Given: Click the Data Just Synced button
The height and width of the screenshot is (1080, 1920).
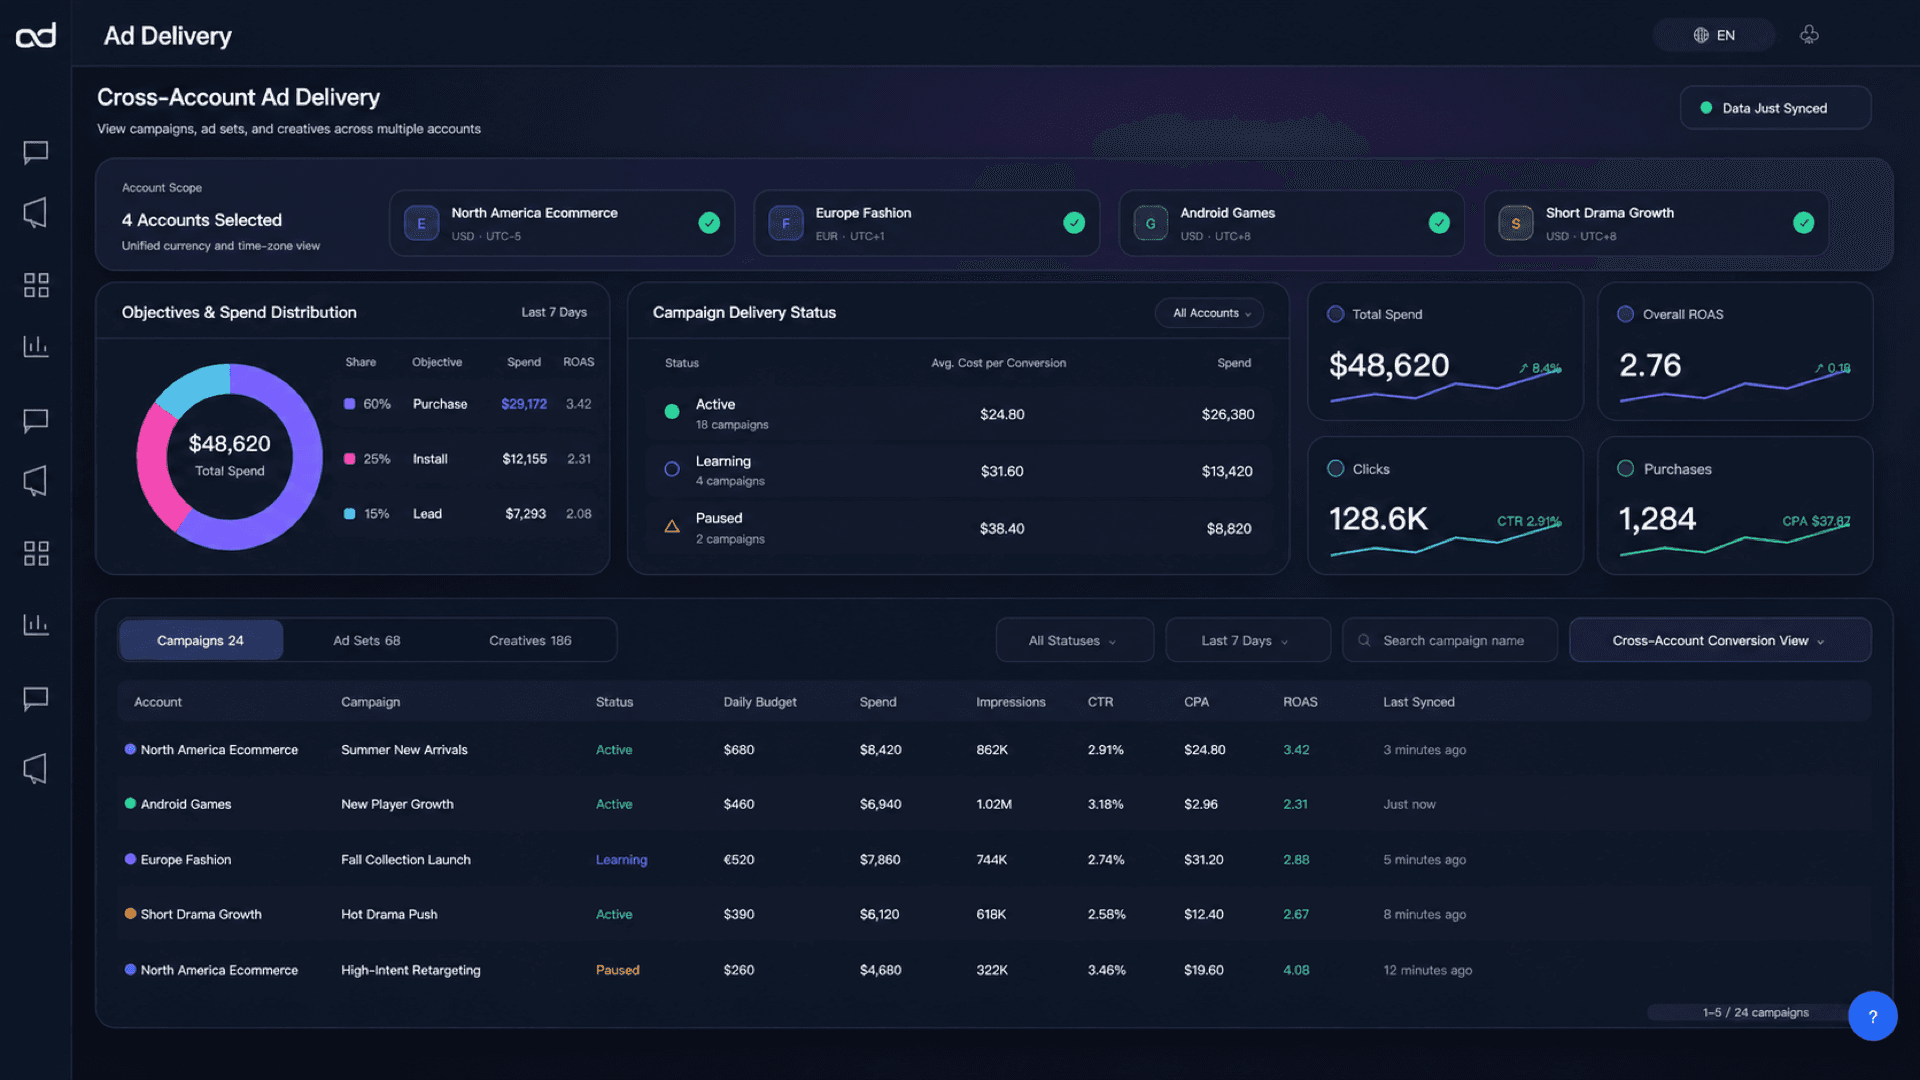Looking at the screenshot, I should [x=1775, y=108].
